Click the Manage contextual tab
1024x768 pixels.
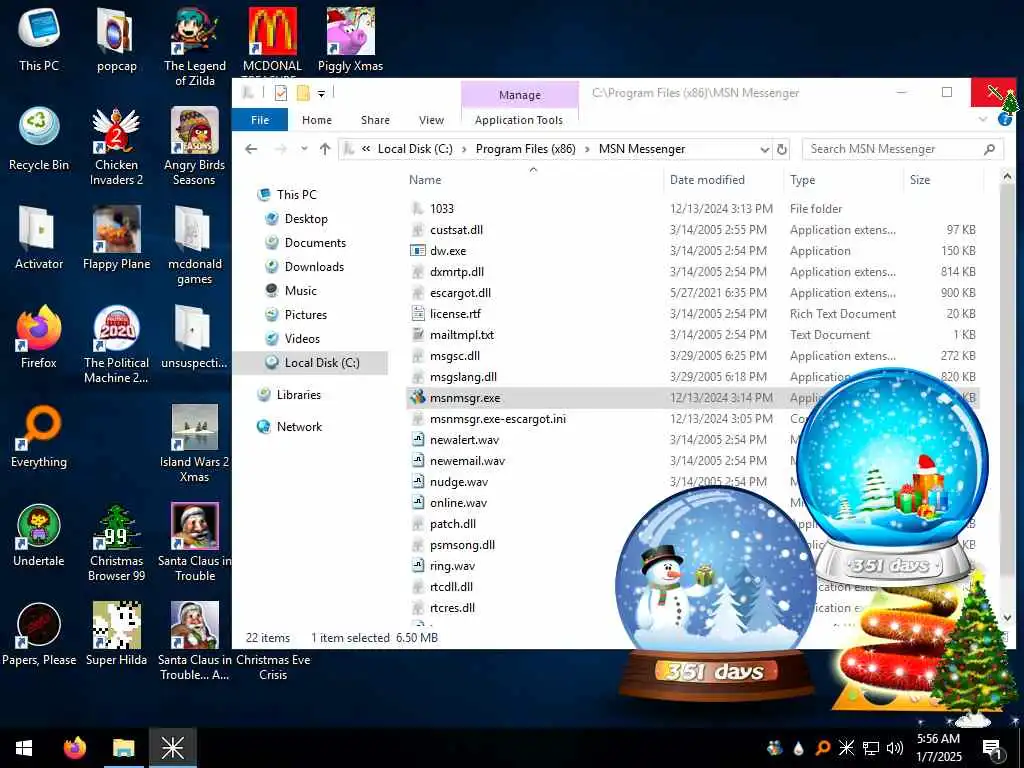pos(520,95)
